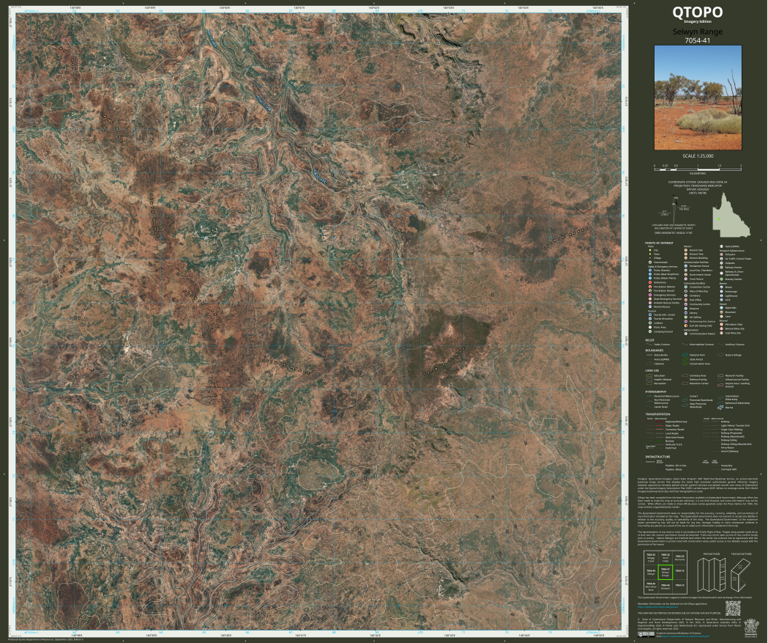
Task: Click the Communication Station legend icon
Action: click(686, 333)
